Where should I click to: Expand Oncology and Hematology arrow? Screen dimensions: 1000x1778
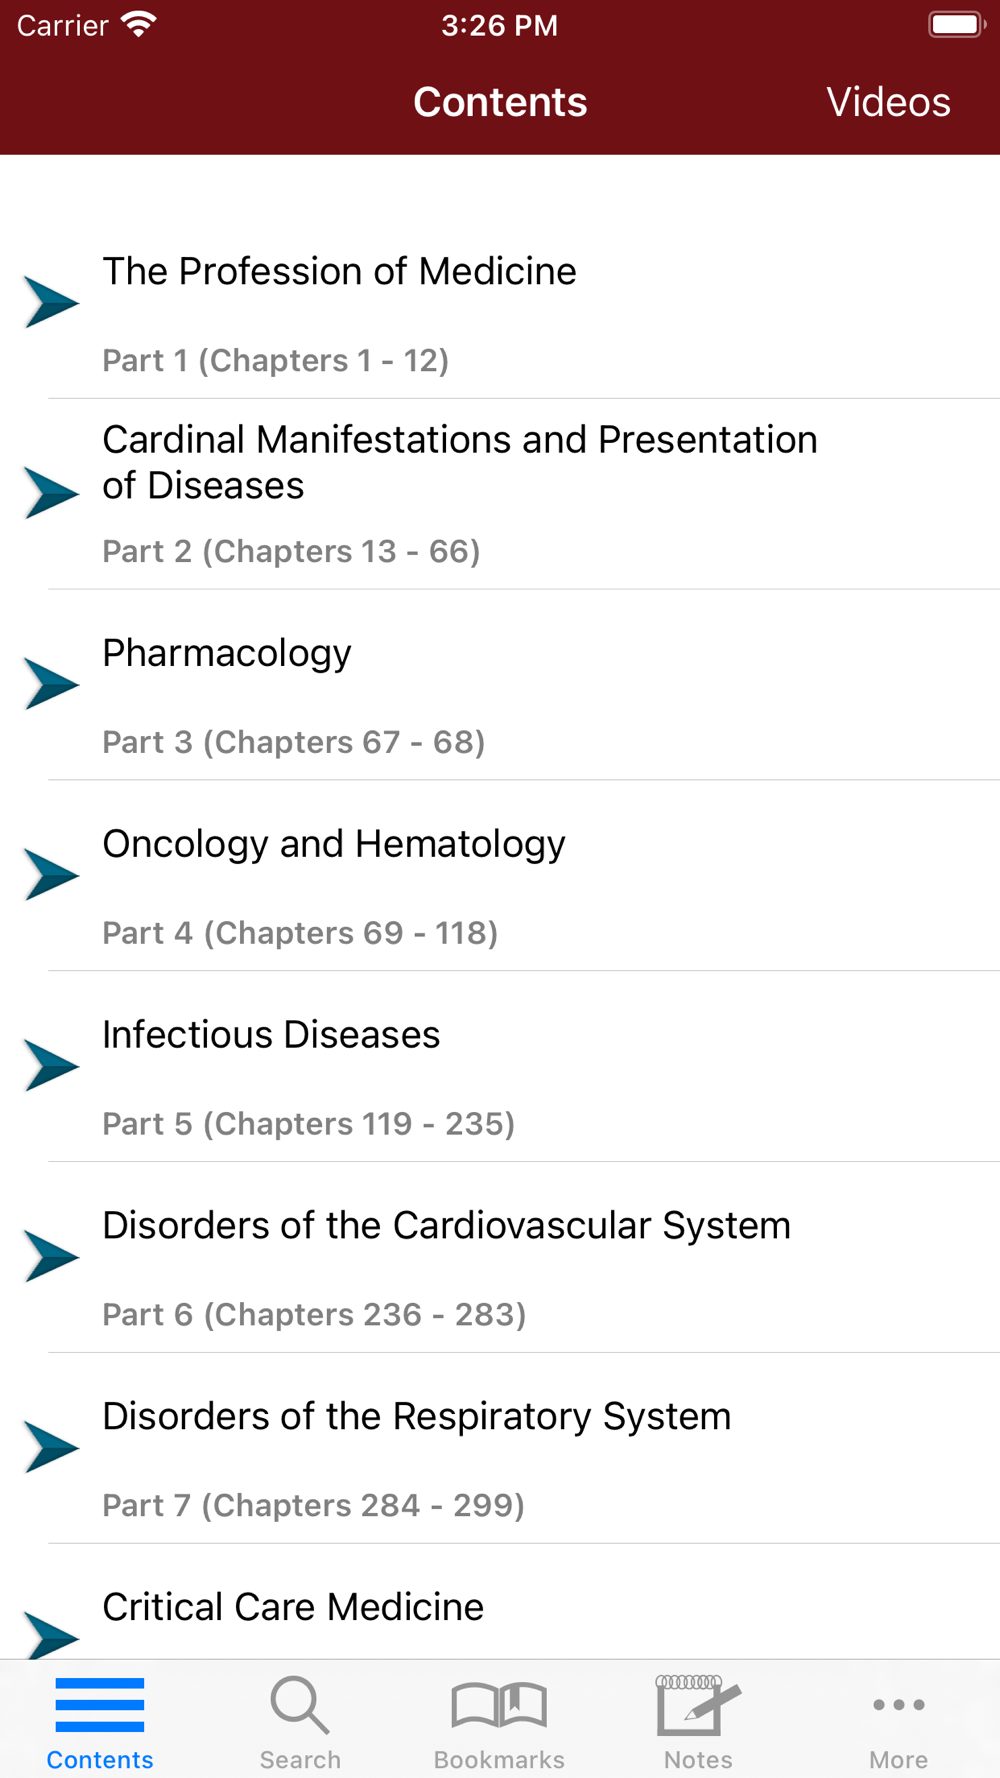(x=51, y=875)
